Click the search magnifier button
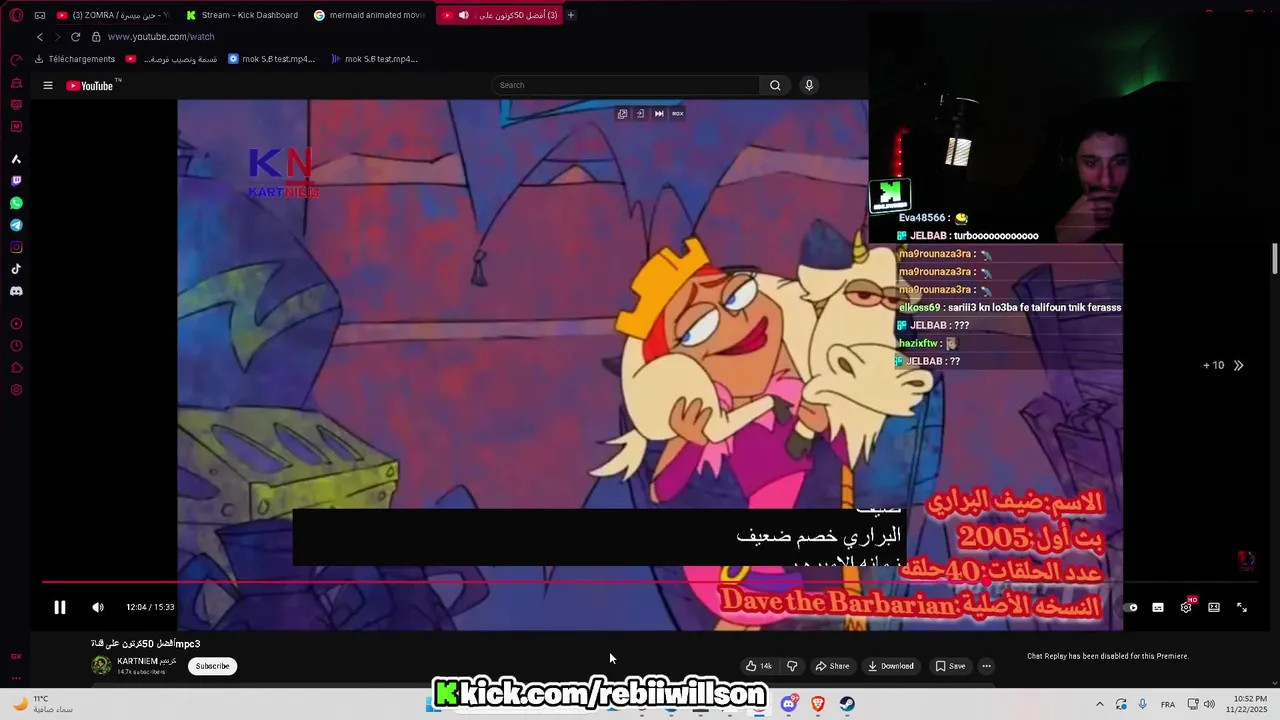Screen dimensions: 1280x720 (775, 85)
